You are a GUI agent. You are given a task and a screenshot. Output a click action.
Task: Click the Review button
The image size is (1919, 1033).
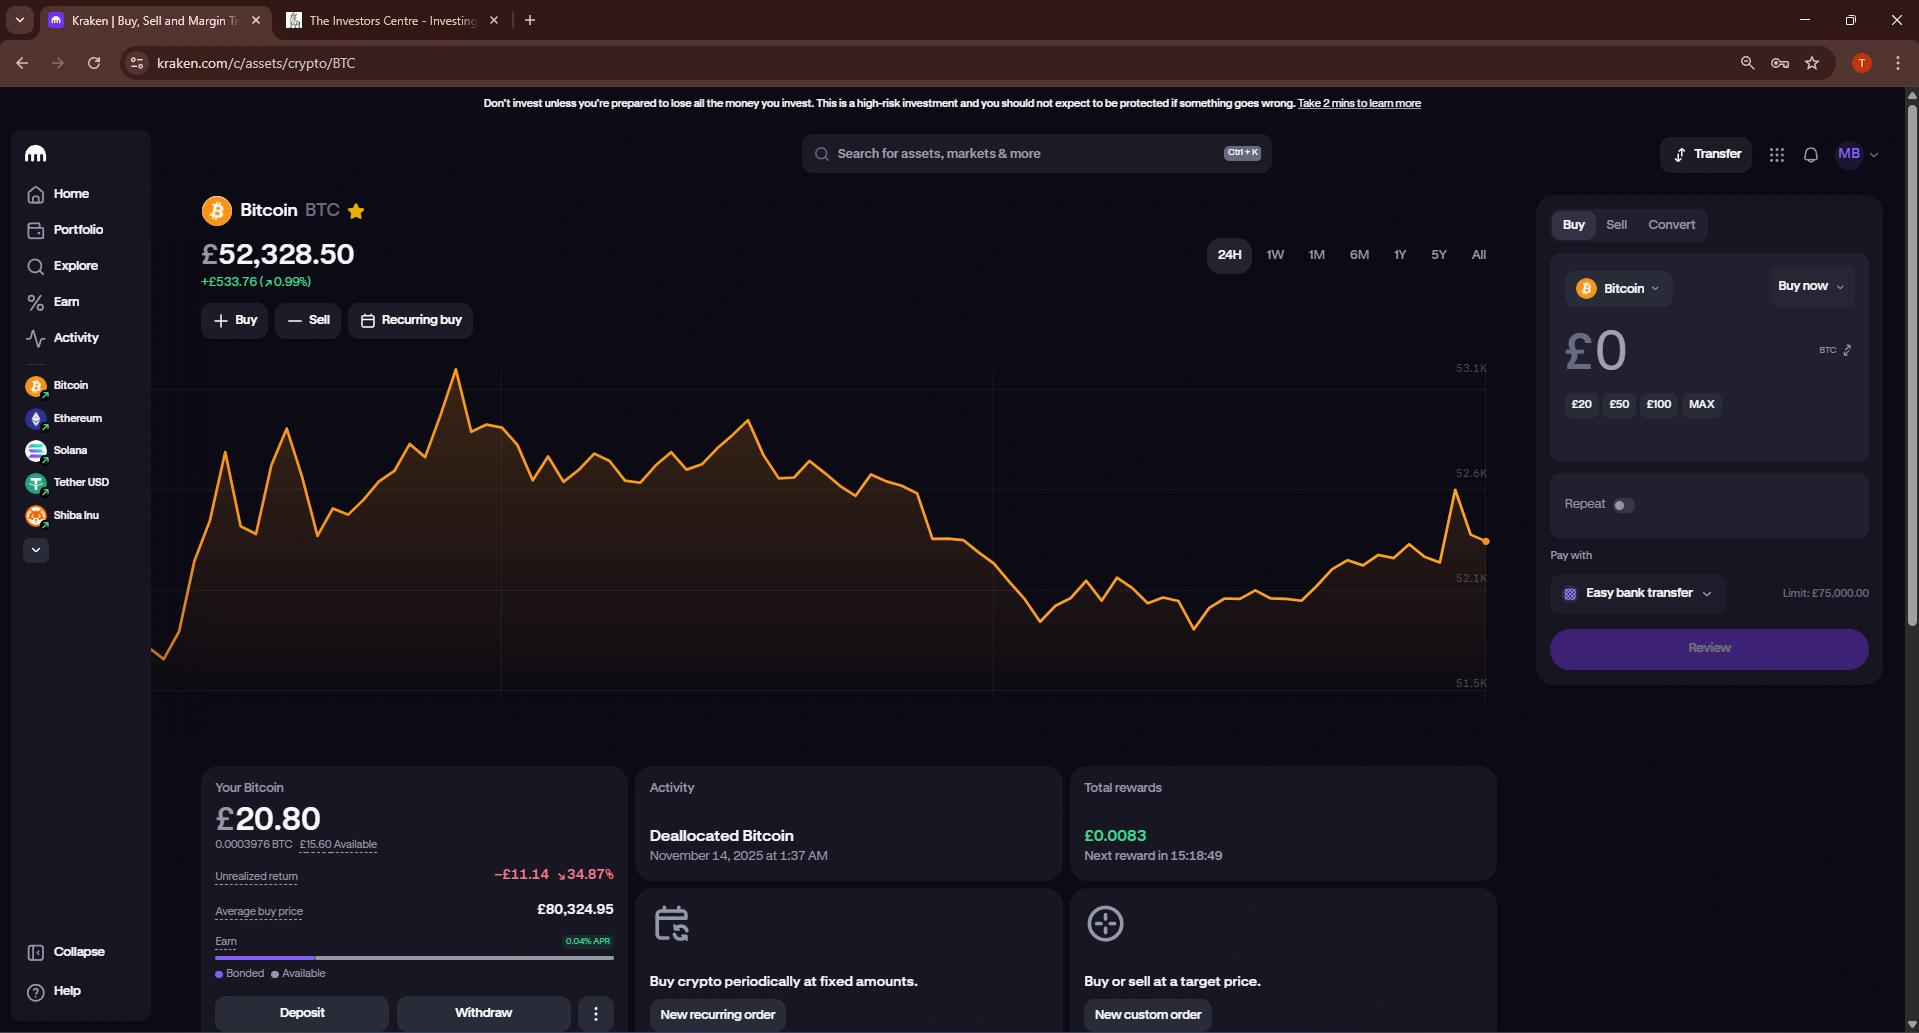click(1709, 649)
